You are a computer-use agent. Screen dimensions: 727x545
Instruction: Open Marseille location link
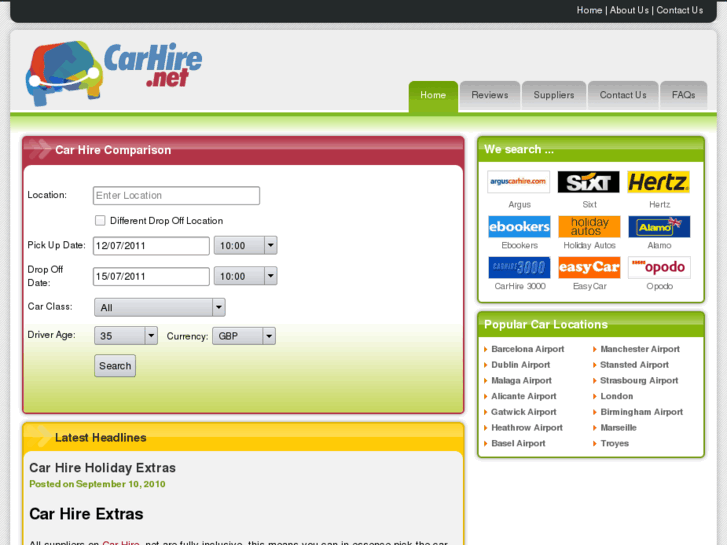618,428
